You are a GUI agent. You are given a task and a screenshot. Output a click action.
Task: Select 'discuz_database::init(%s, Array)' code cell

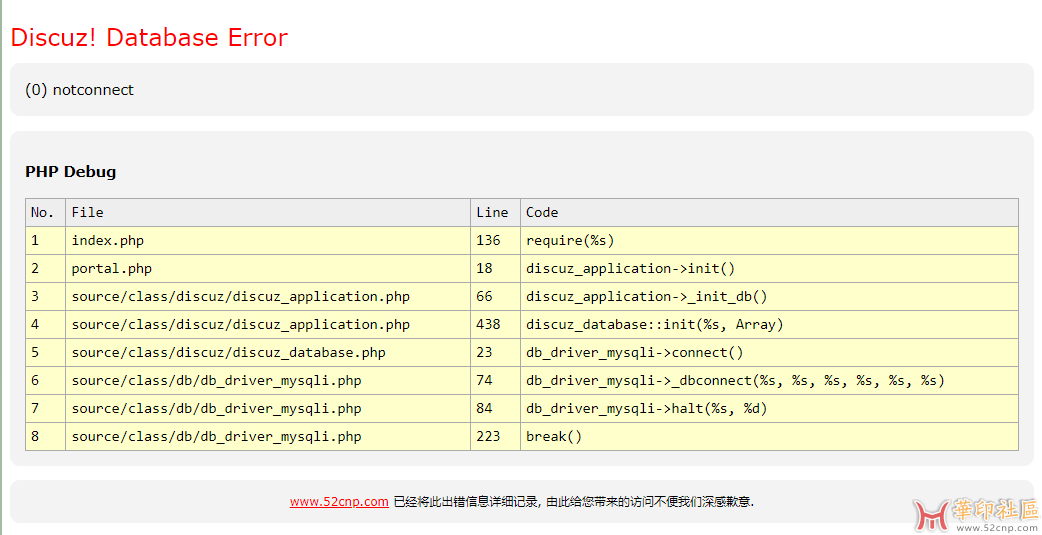769,324
